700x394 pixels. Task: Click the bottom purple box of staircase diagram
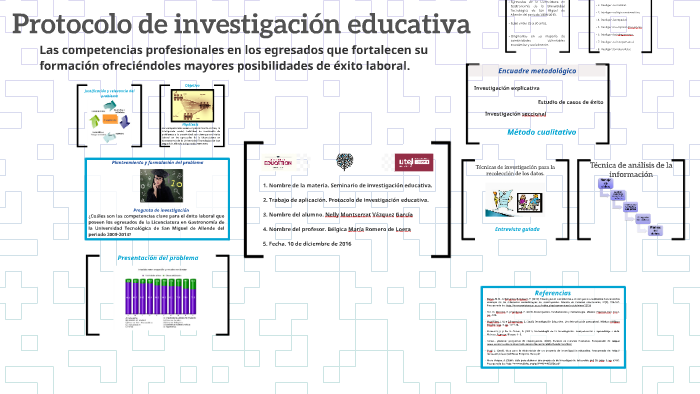pos(655,230)
